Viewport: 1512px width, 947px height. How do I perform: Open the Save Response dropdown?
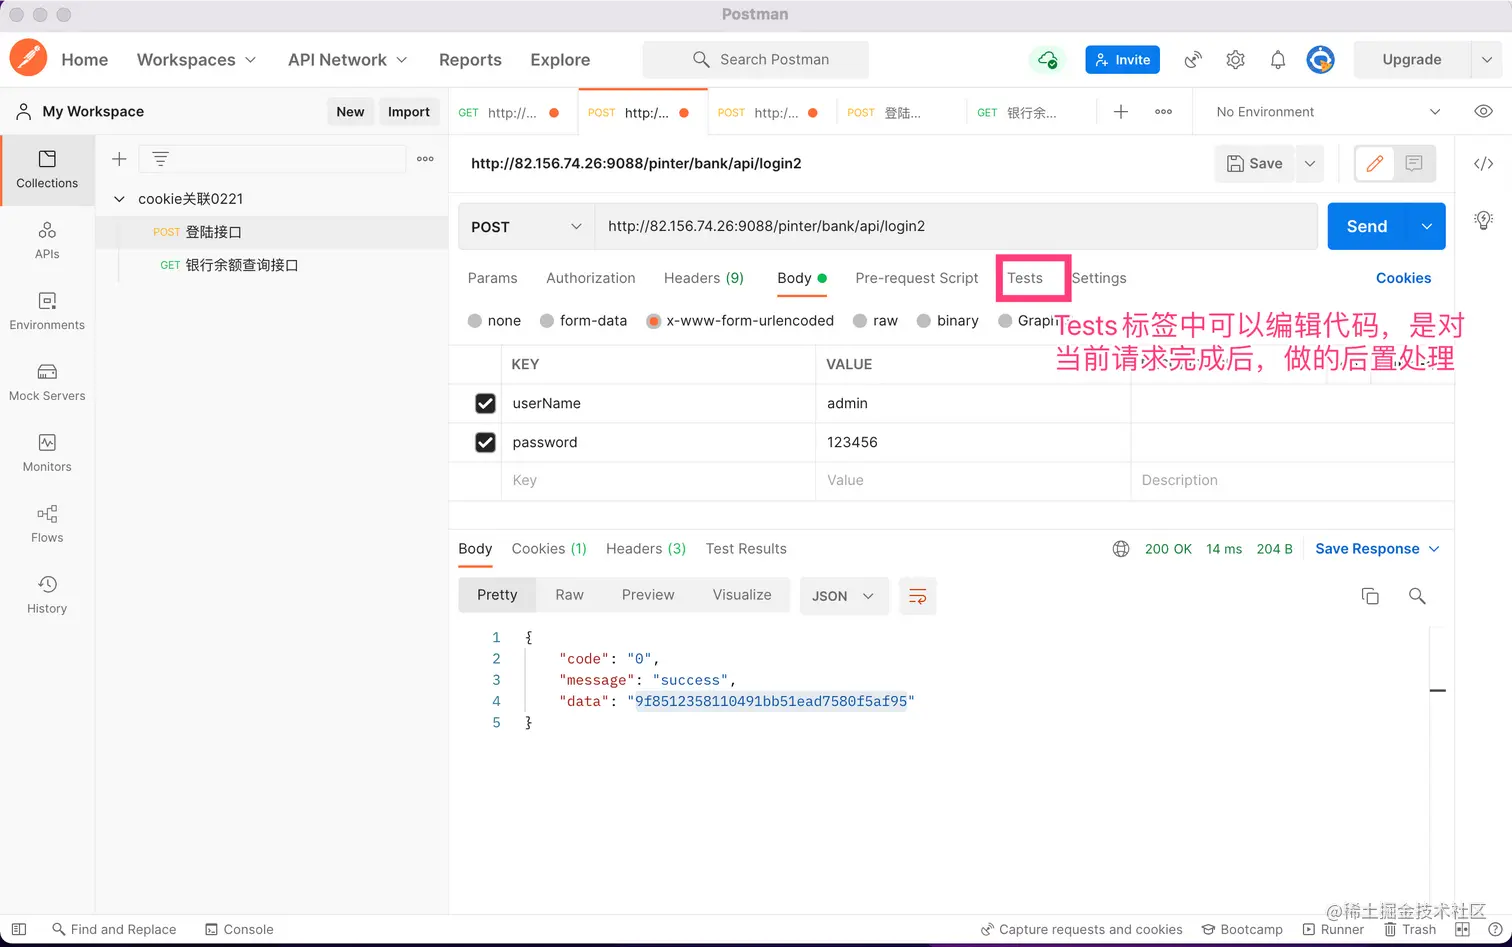1377,549
